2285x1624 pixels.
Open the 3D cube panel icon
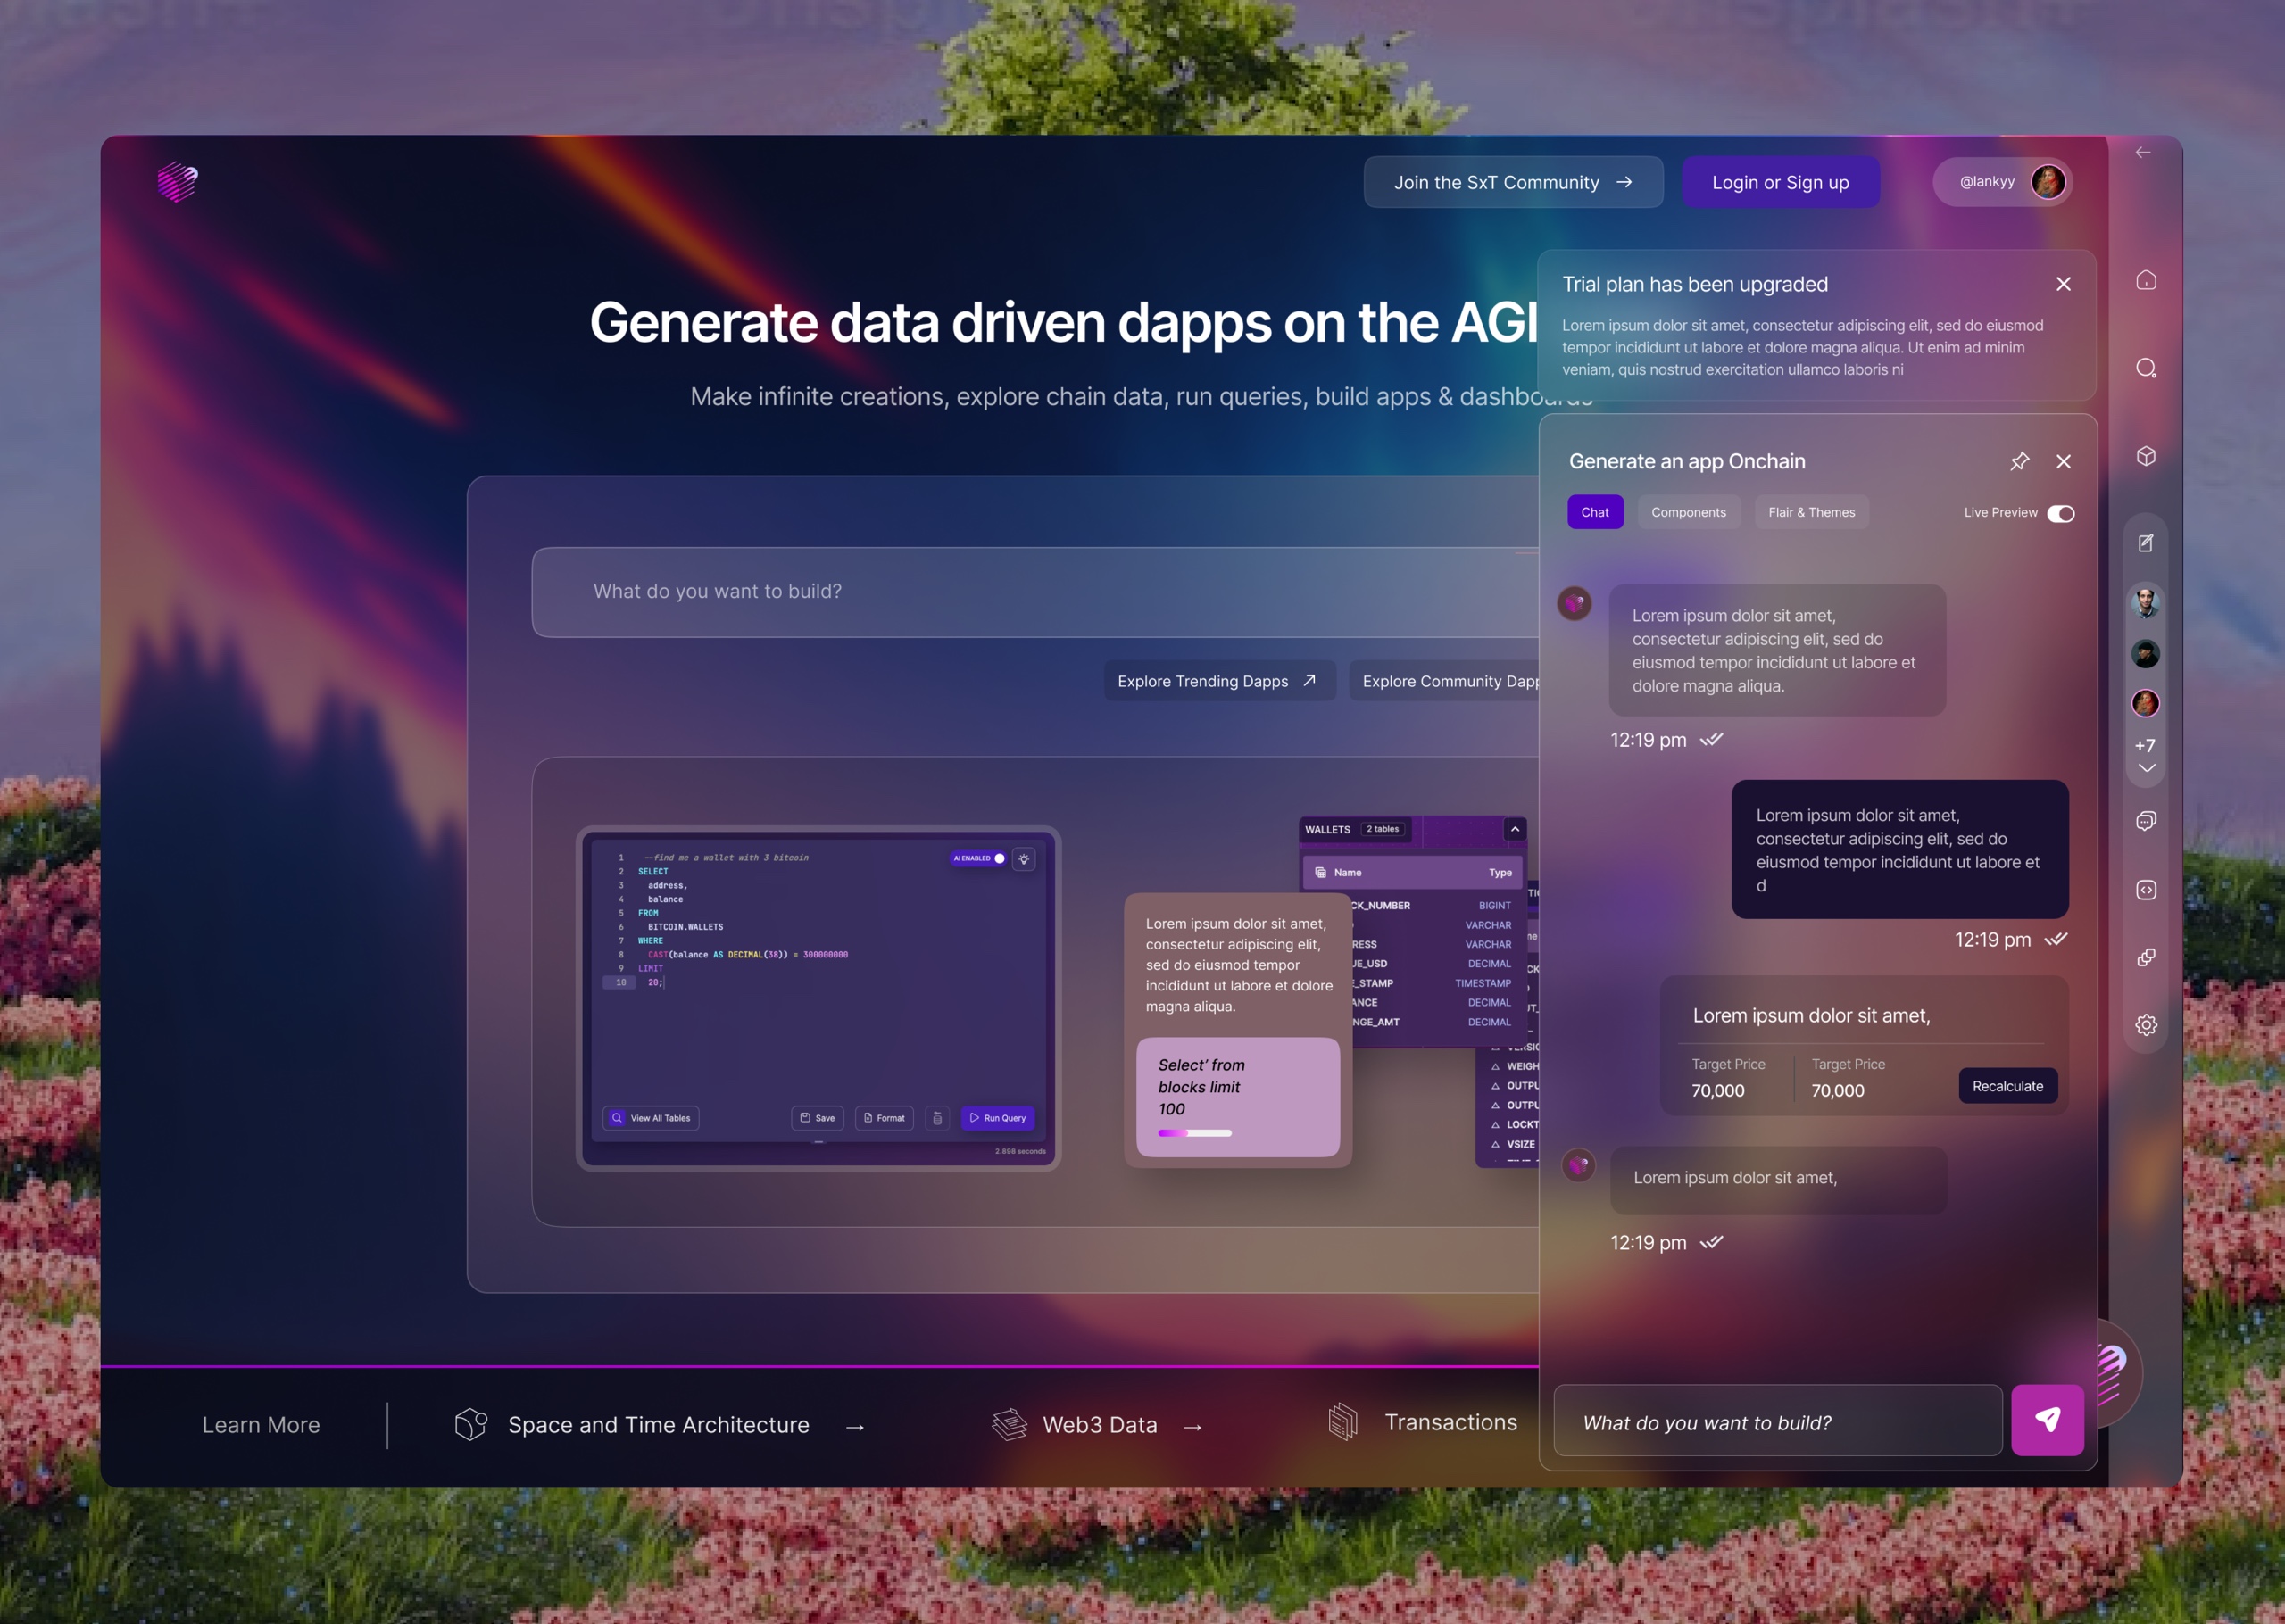2146,457
